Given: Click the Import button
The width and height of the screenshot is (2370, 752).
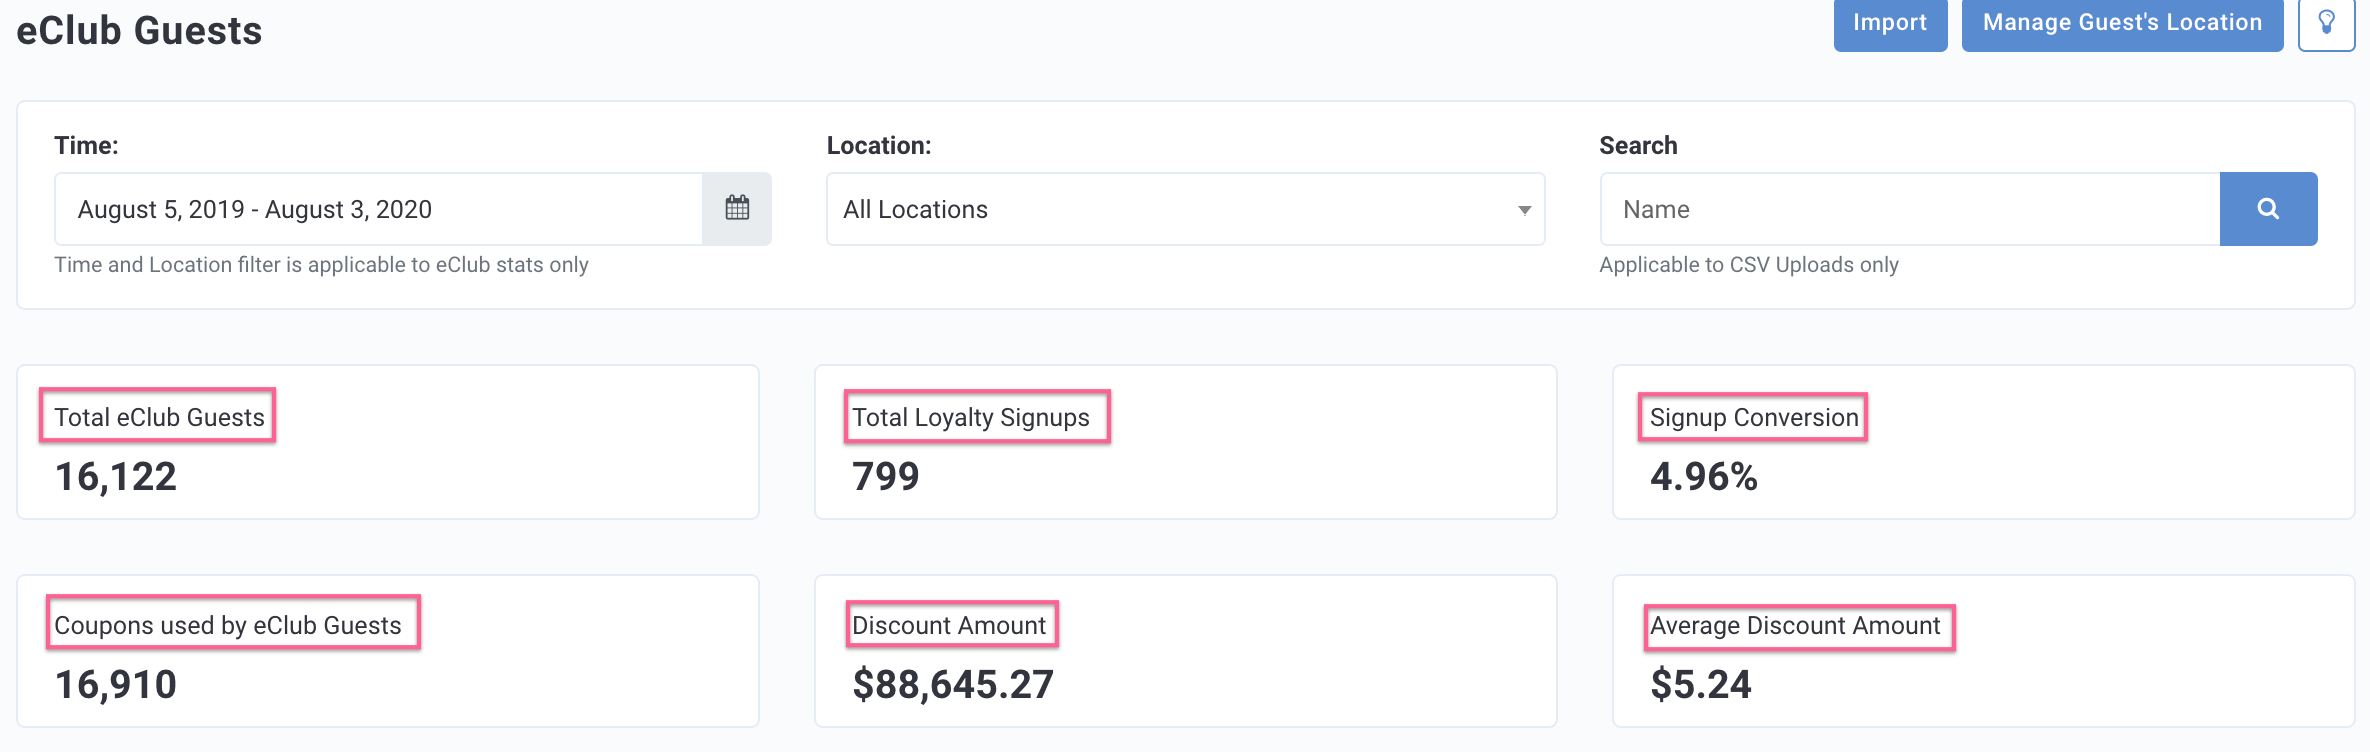Looking at the screenshot, I should click(x=1889, y=23).
